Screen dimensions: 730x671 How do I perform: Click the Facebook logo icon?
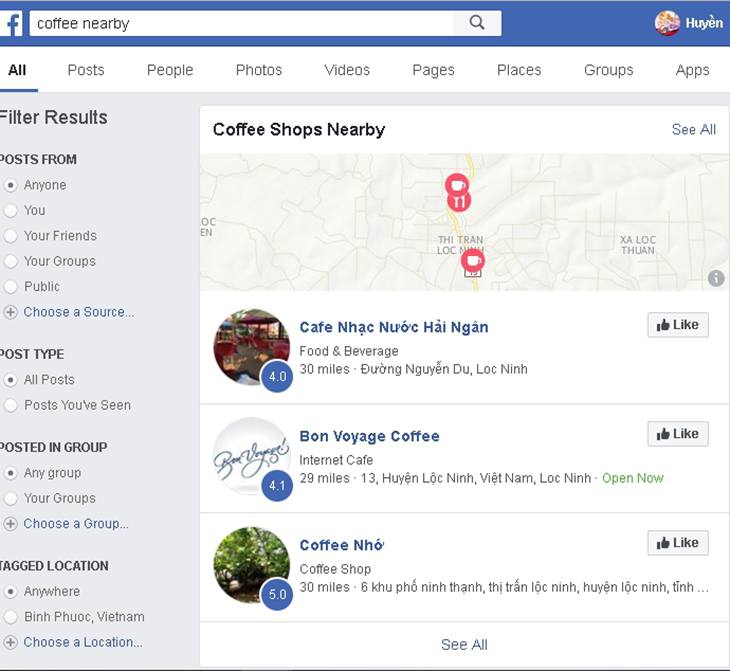click(11, 23)
